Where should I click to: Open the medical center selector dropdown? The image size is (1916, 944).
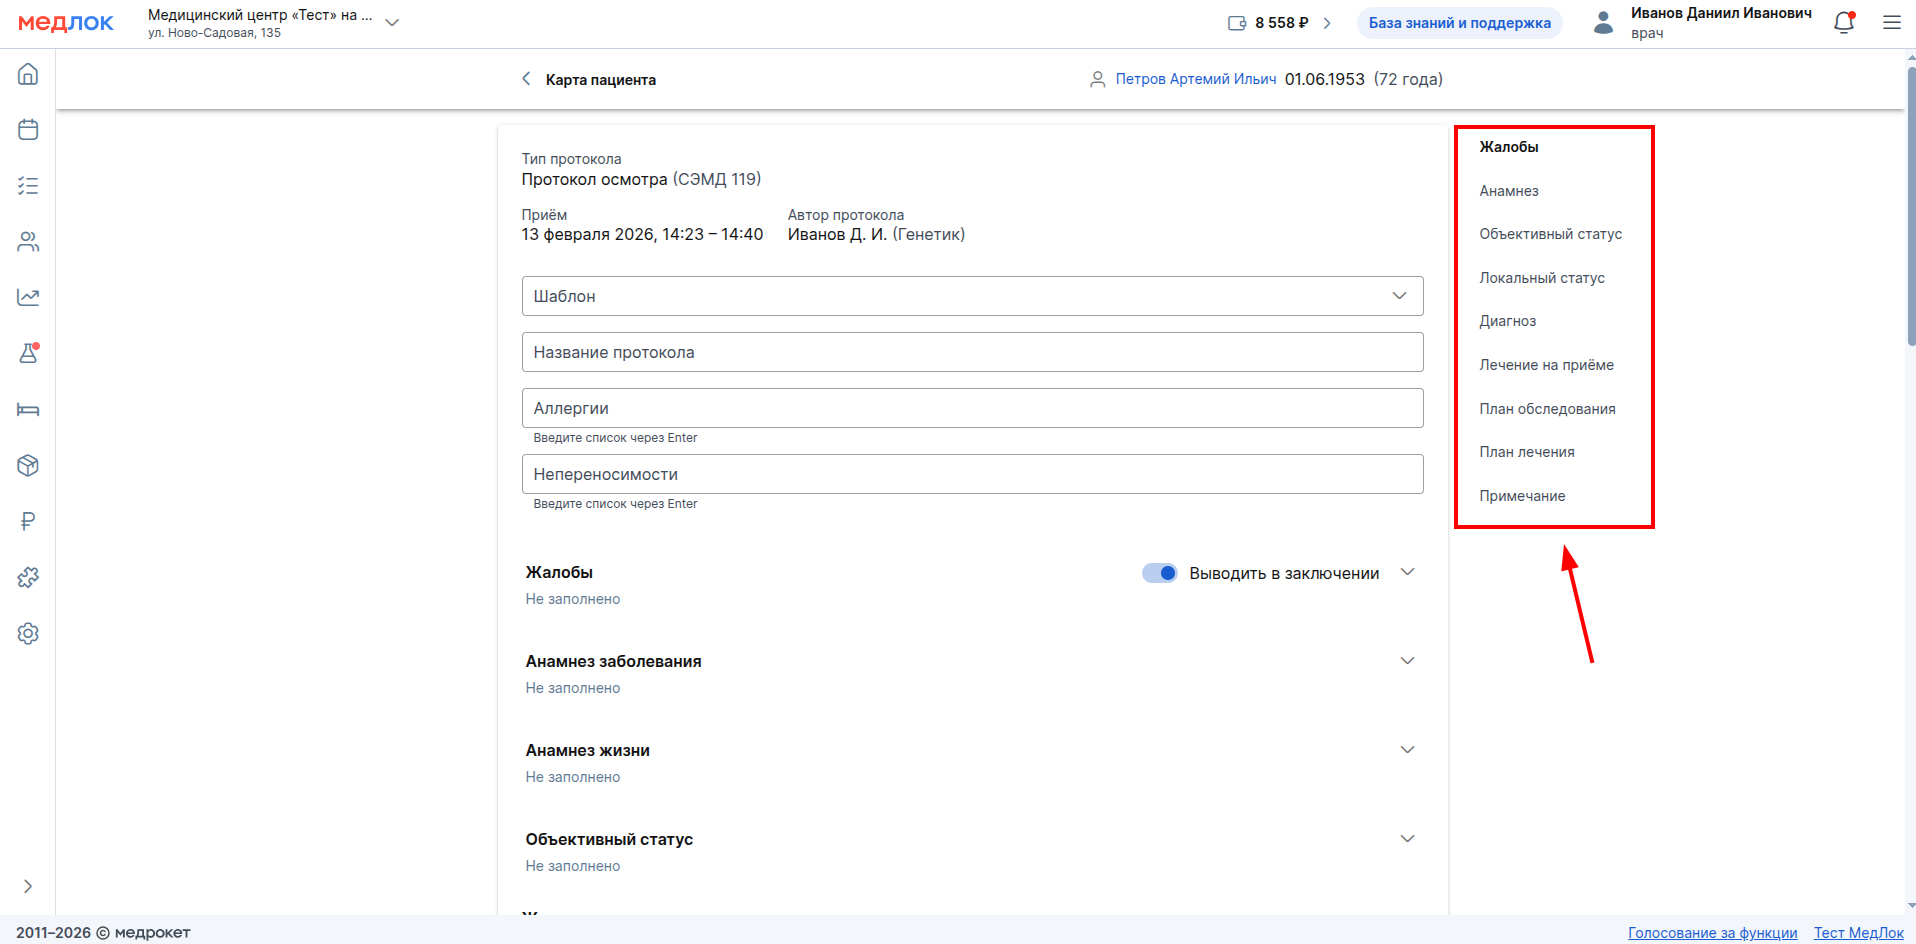point(392,23)
